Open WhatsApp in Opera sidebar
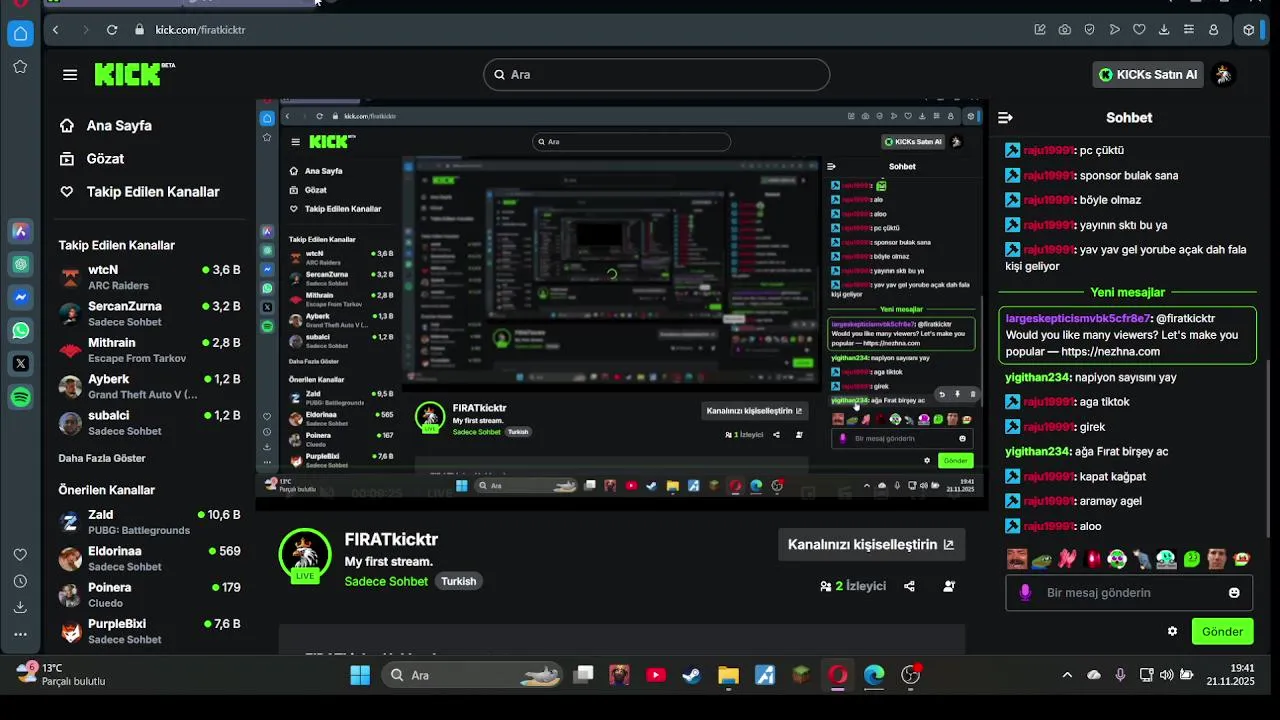 point(20,330)
